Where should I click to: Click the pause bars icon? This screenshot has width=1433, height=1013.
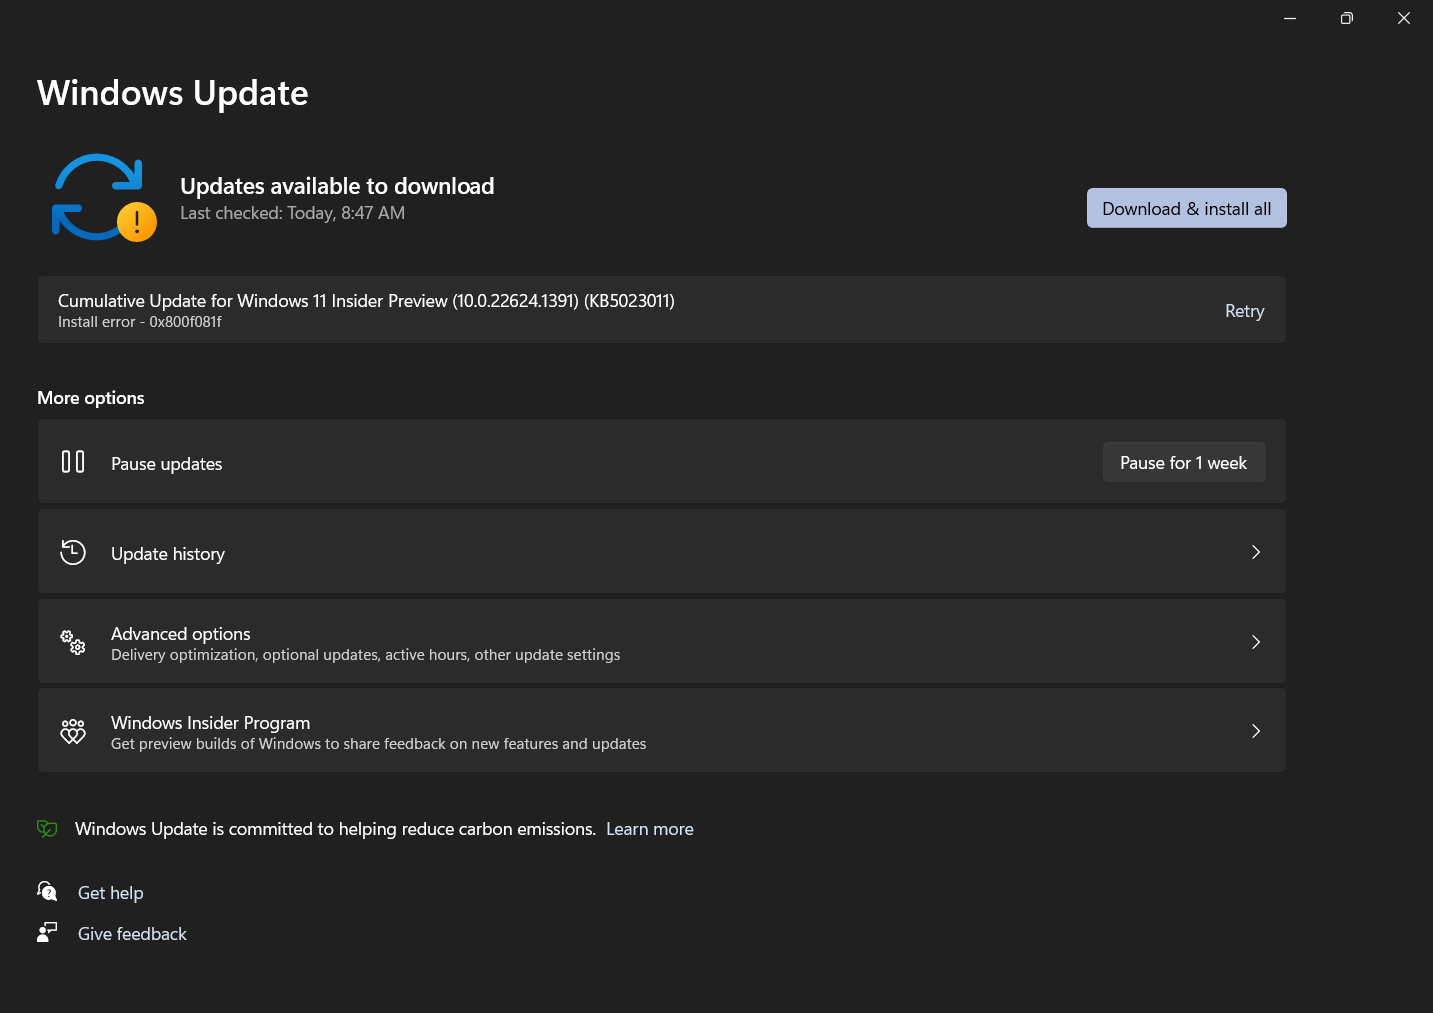(73, 462)
